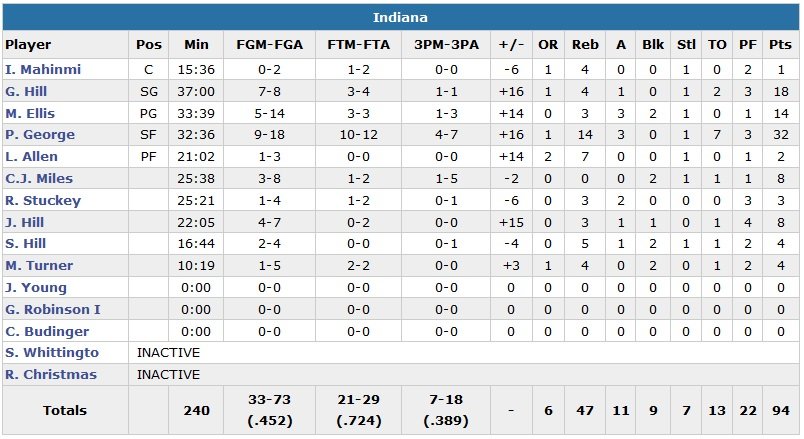Select M. Turner player link
The height and width of the screenshot is (439, 804).
point(39,266)
